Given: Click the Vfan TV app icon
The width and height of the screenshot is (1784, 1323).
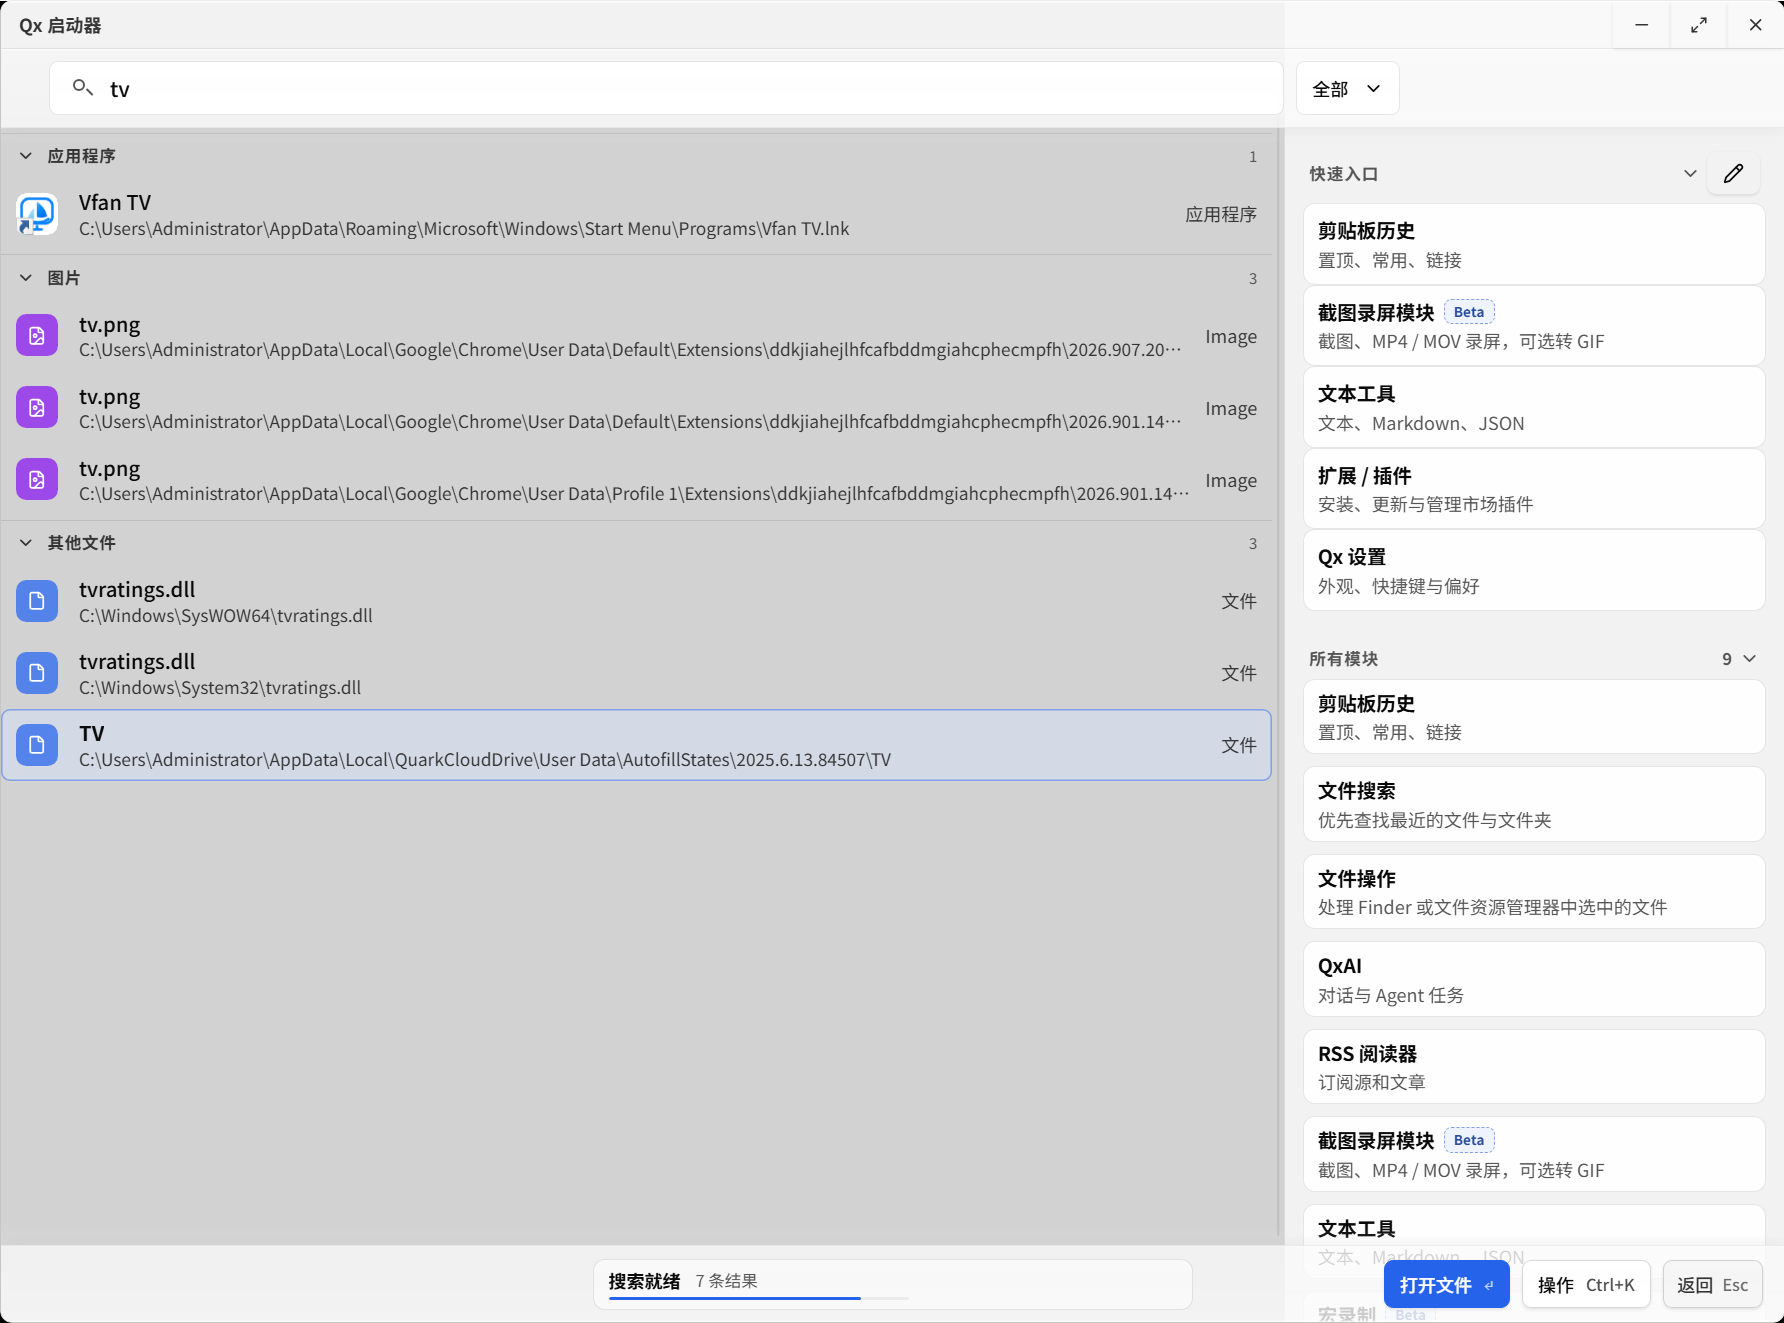Looking at the screenshot, I should 37,214.
